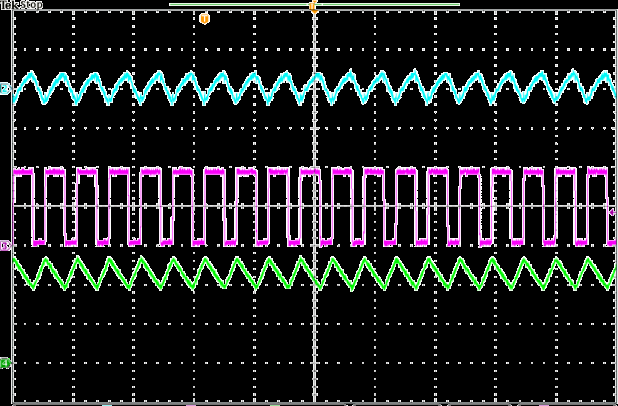Viewport: 618px width, 406px height.
Task: Select the magenta channel 3 ground marker
Action: 5,244
